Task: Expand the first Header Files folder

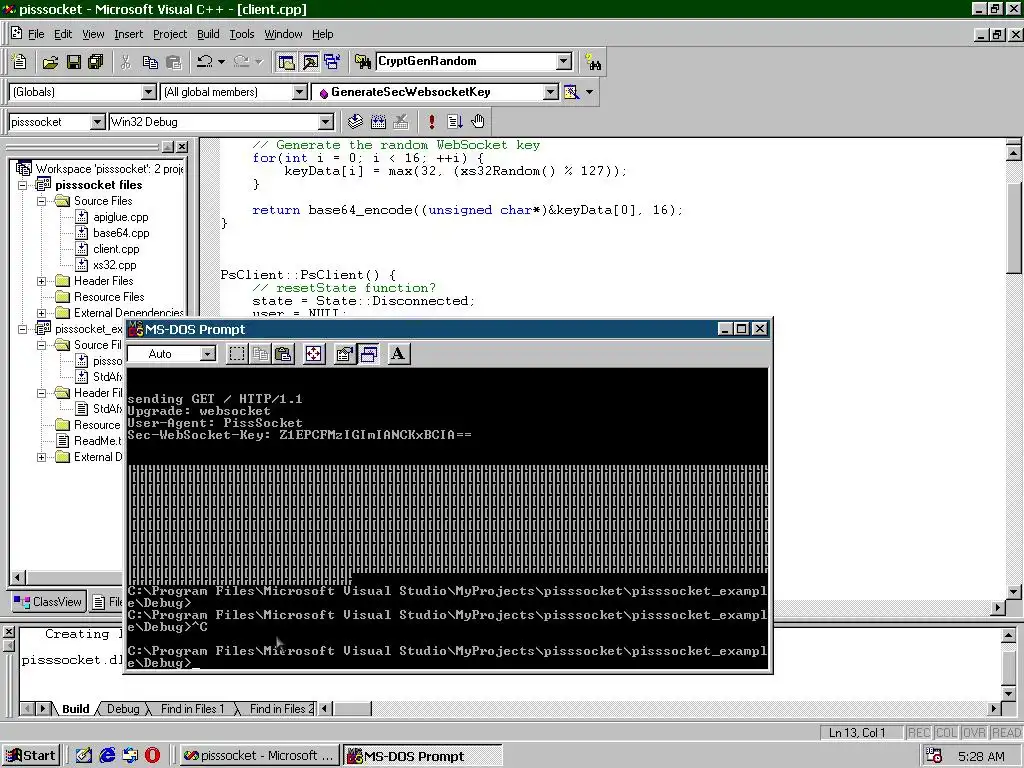Action: [x=42, y=281]
